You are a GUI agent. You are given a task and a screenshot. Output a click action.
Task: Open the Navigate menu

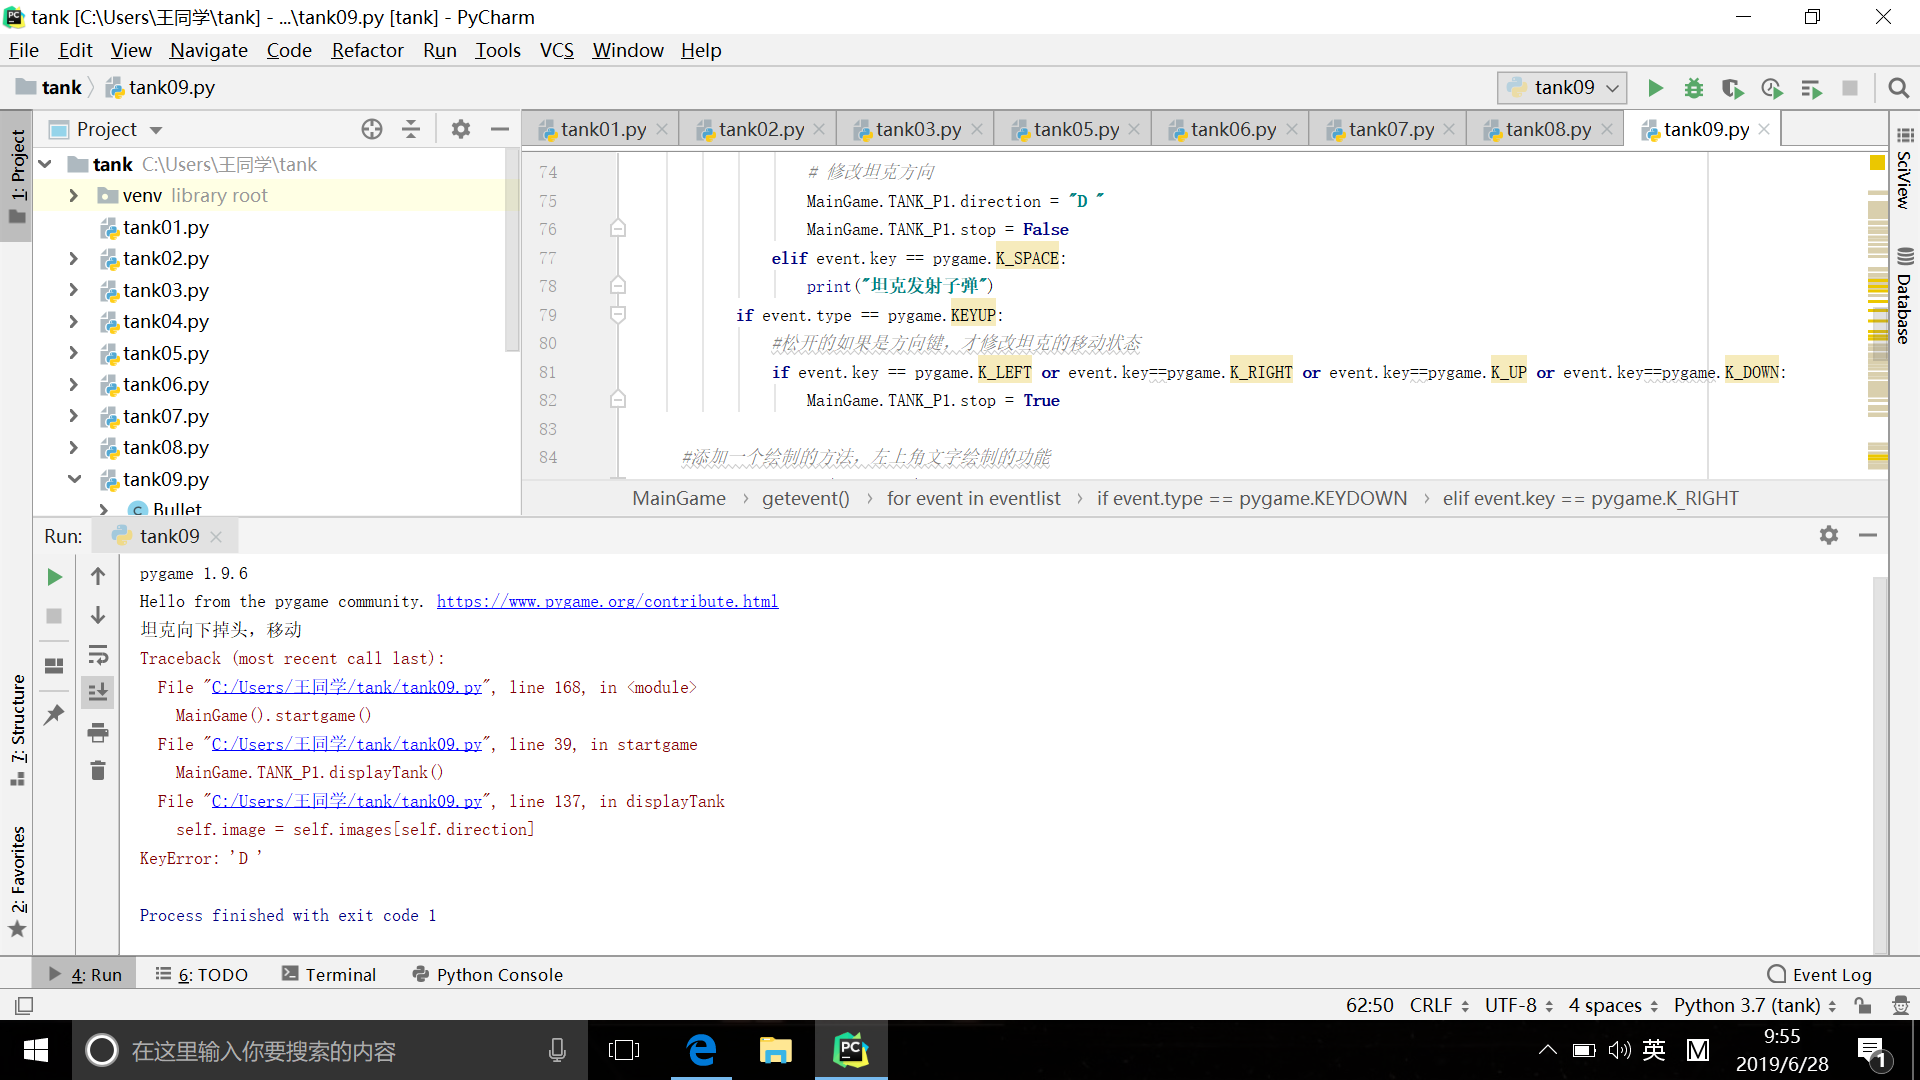208,50
